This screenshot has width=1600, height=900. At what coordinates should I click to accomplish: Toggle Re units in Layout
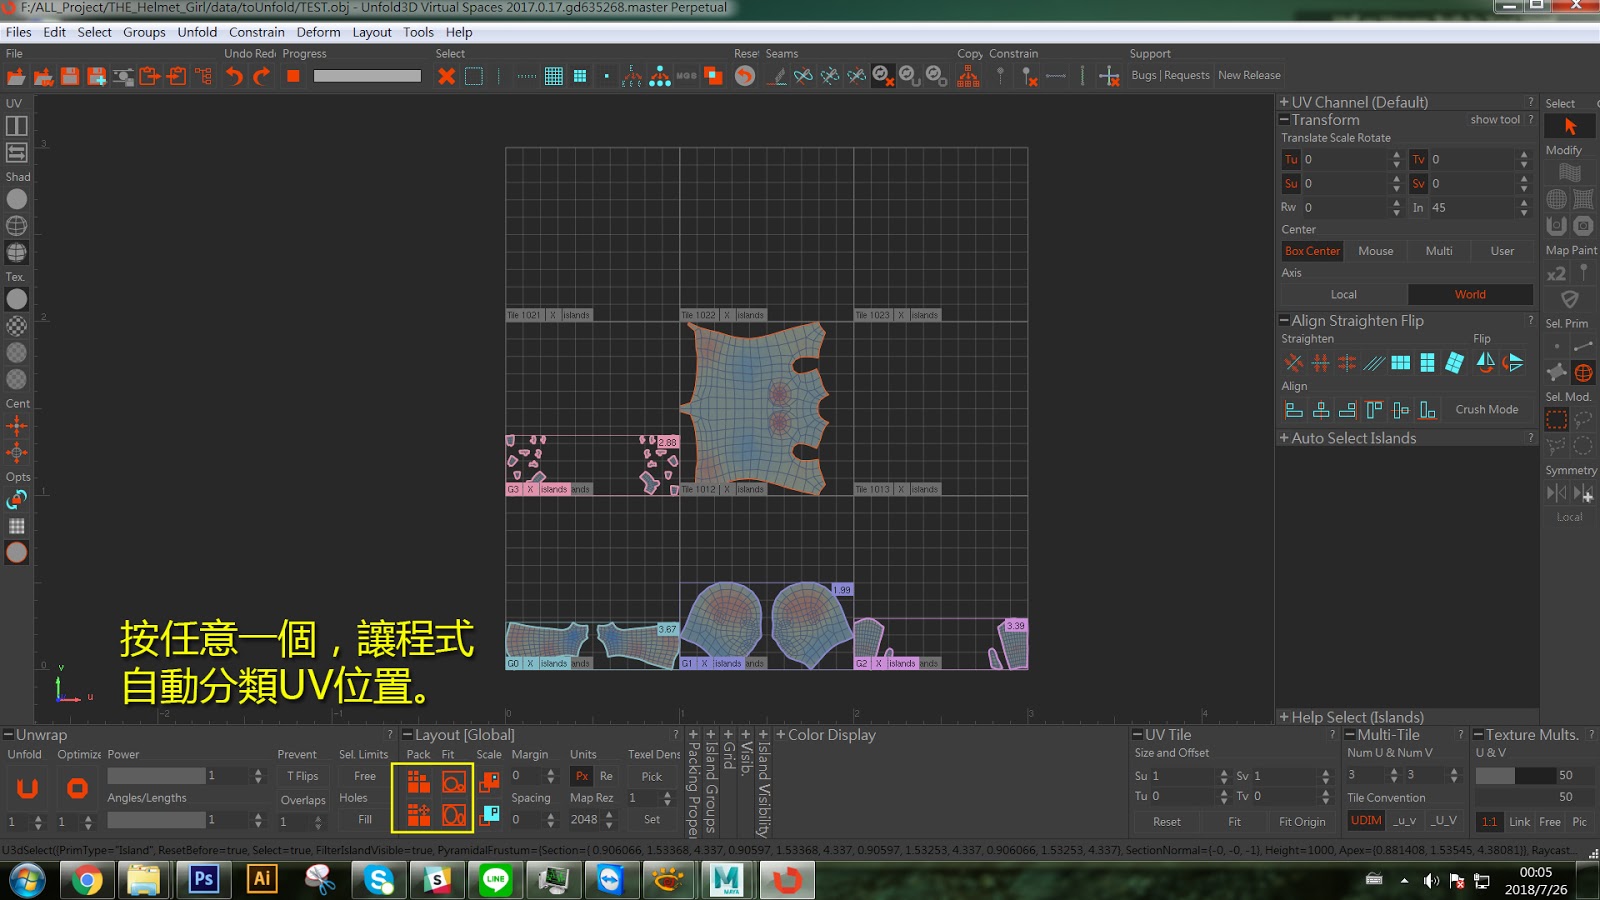click(x=606, y=776)
